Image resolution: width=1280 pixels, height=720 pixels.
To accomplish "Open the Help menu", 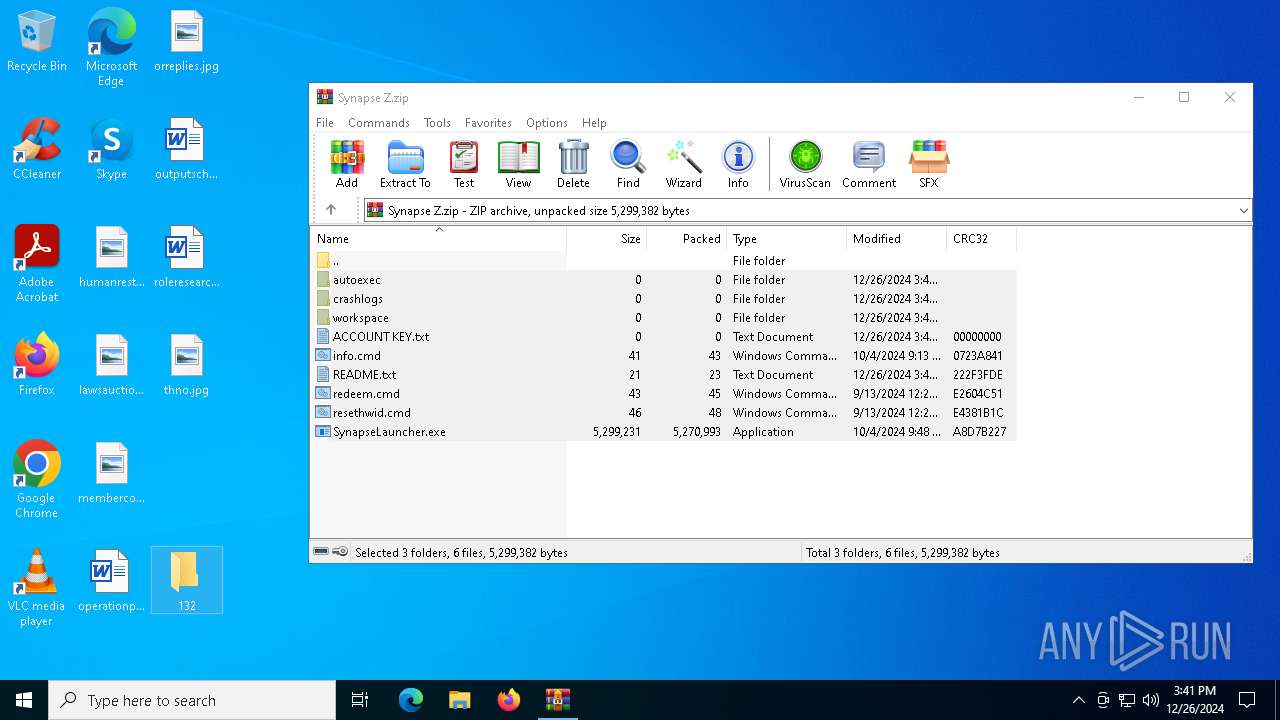I will pos(594,122).
